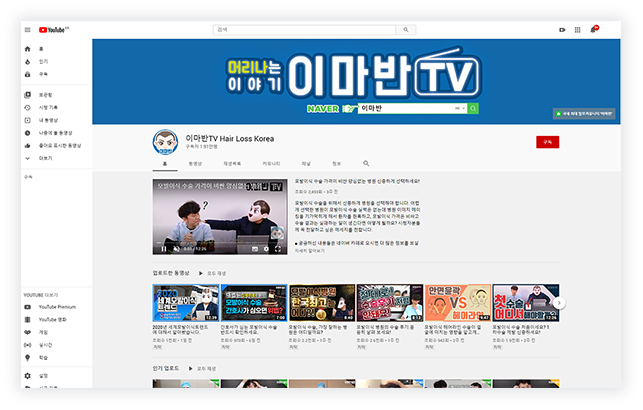This screenshot has width=643, height=410.
Task: Click the Home (홈) icon in sidebar
Action: click(27, 49)
